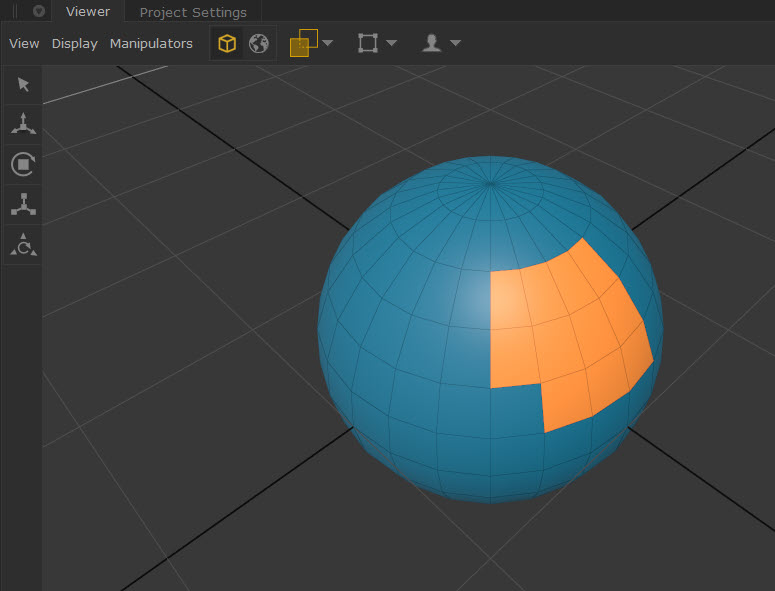Image resolution: width=775 pixels, height=591 pixels.
Task: Select the arrow selection tool
Action: point(23,85)
